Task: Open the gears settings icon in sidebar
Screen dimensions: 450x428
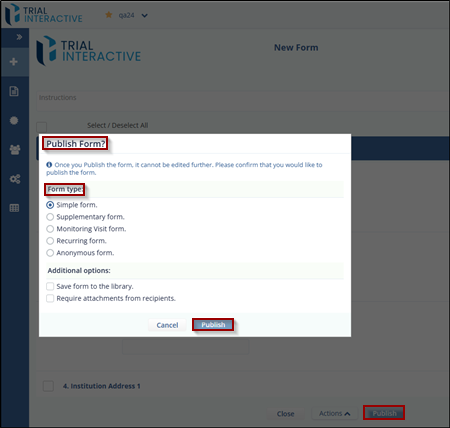Action: (15, 179)
